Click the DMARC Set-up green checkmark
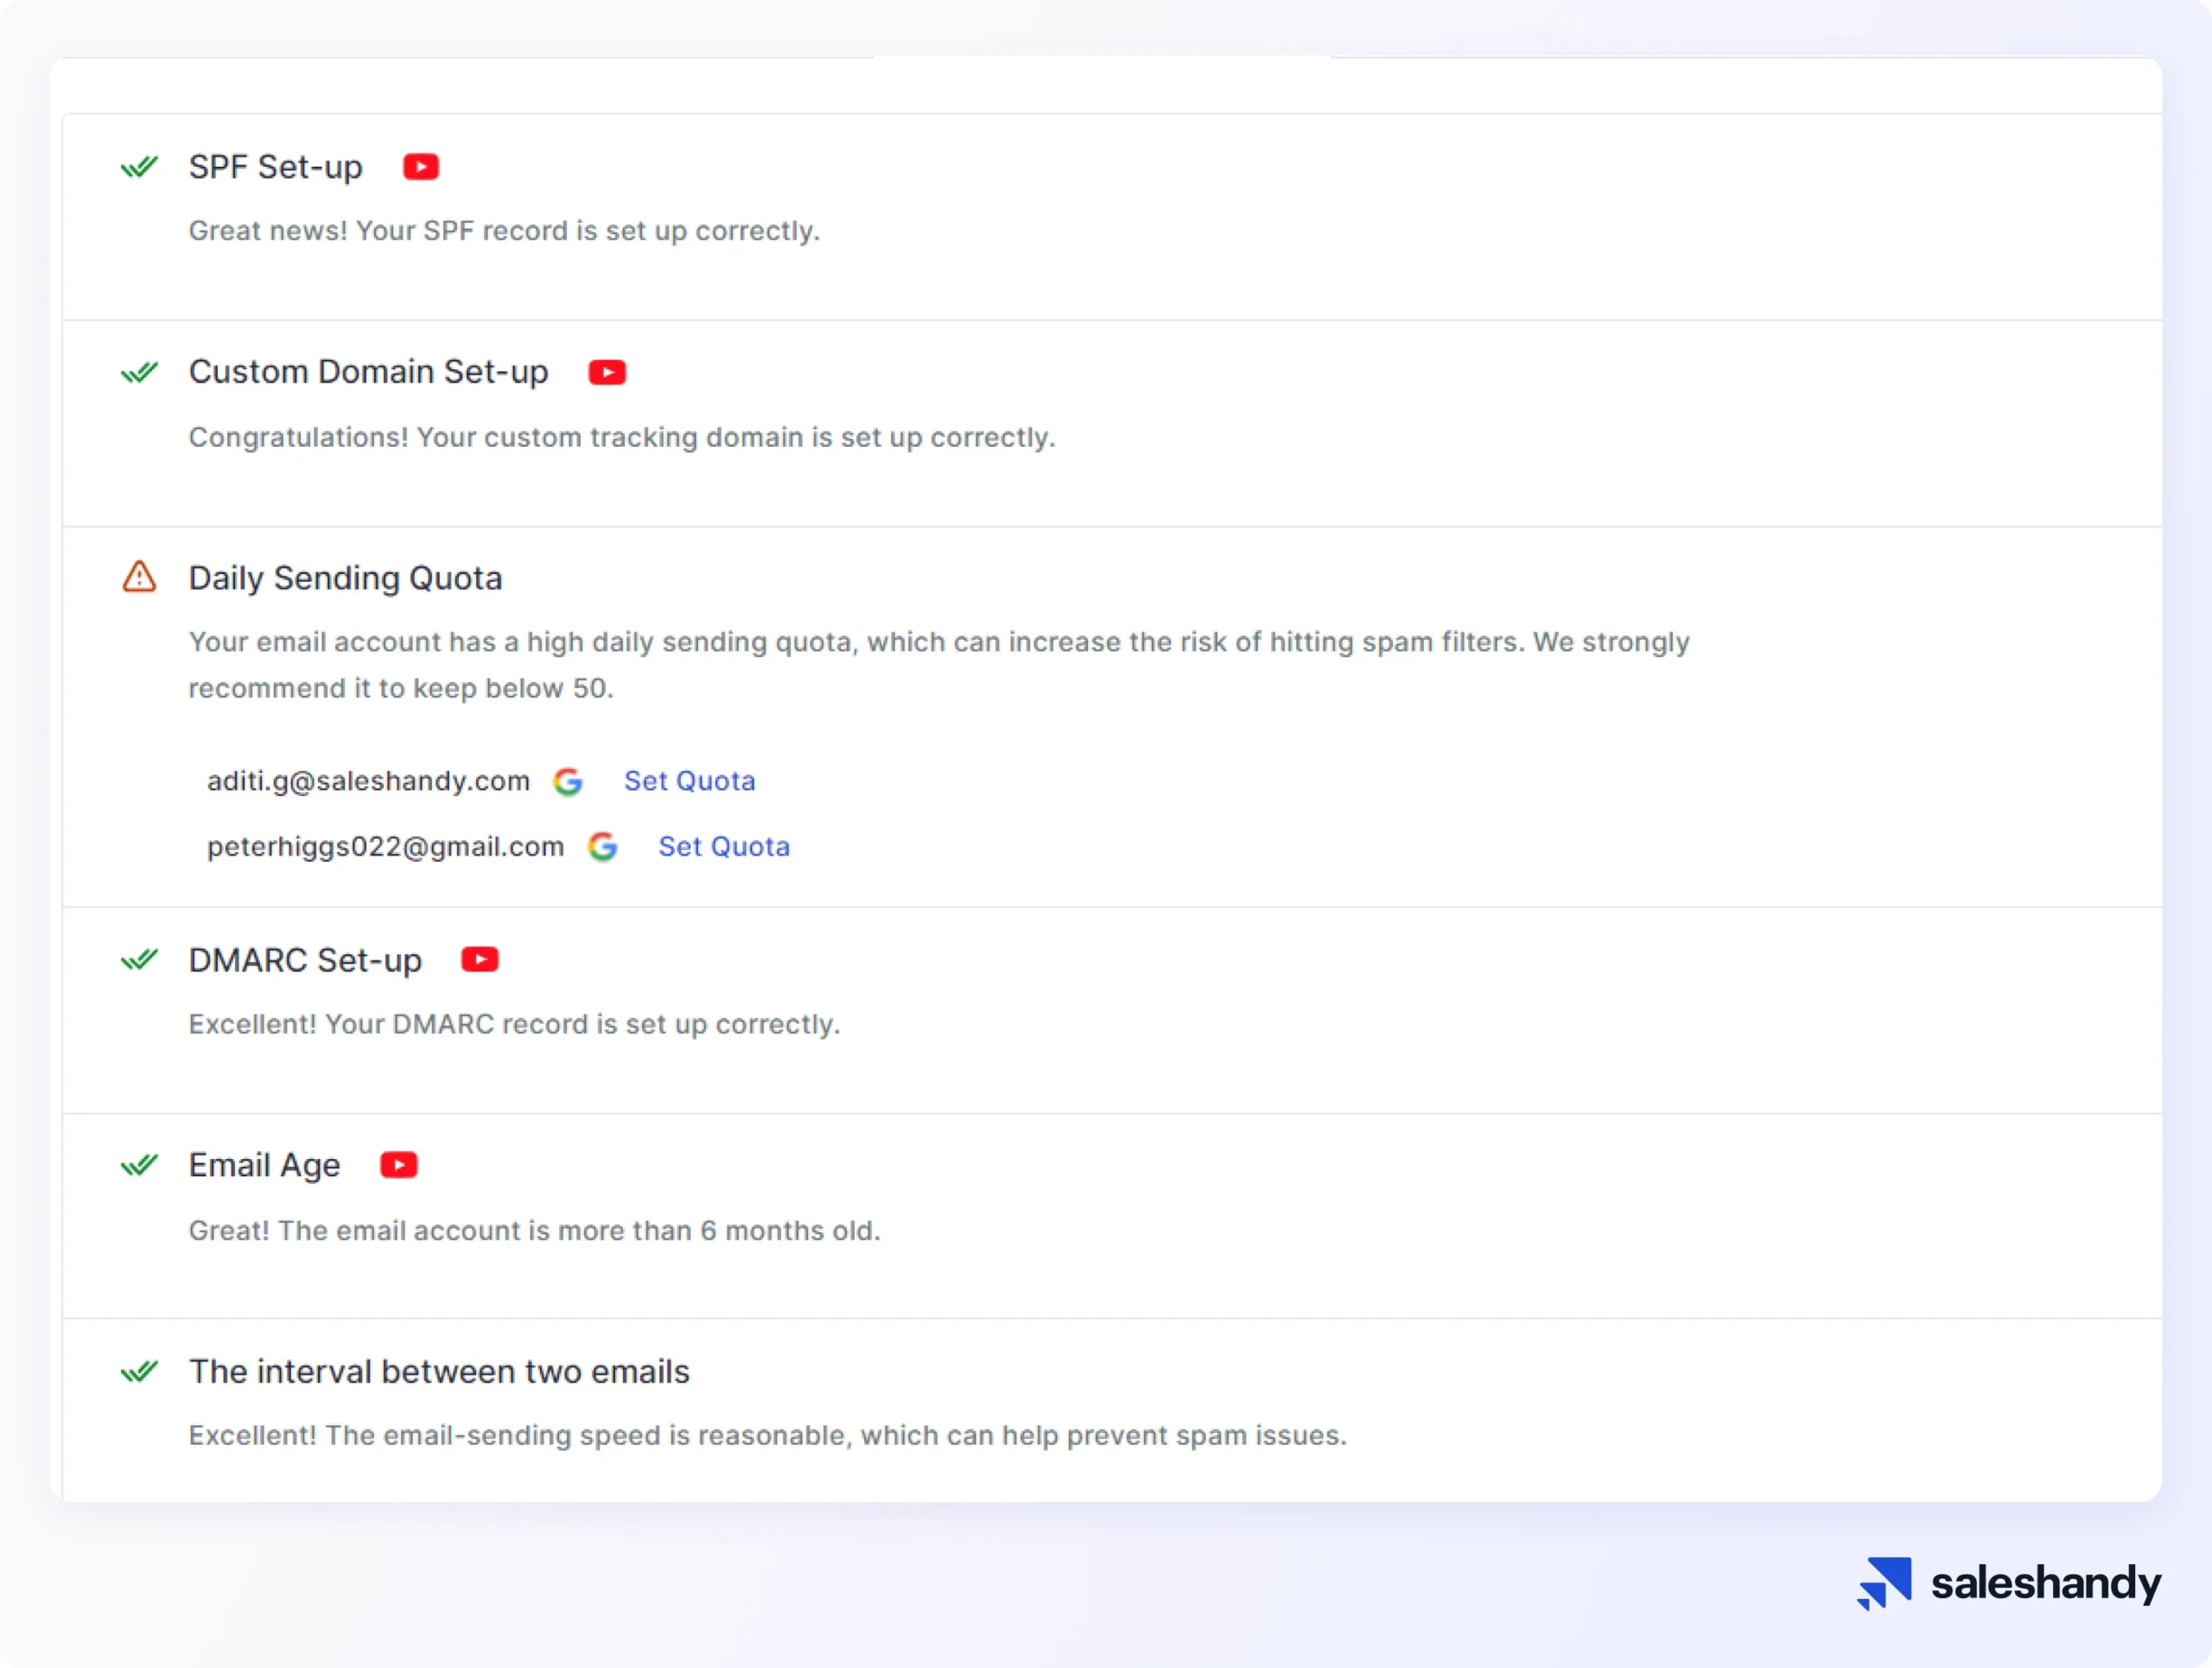2212x1668 pixels. click(x=139, y=960)
